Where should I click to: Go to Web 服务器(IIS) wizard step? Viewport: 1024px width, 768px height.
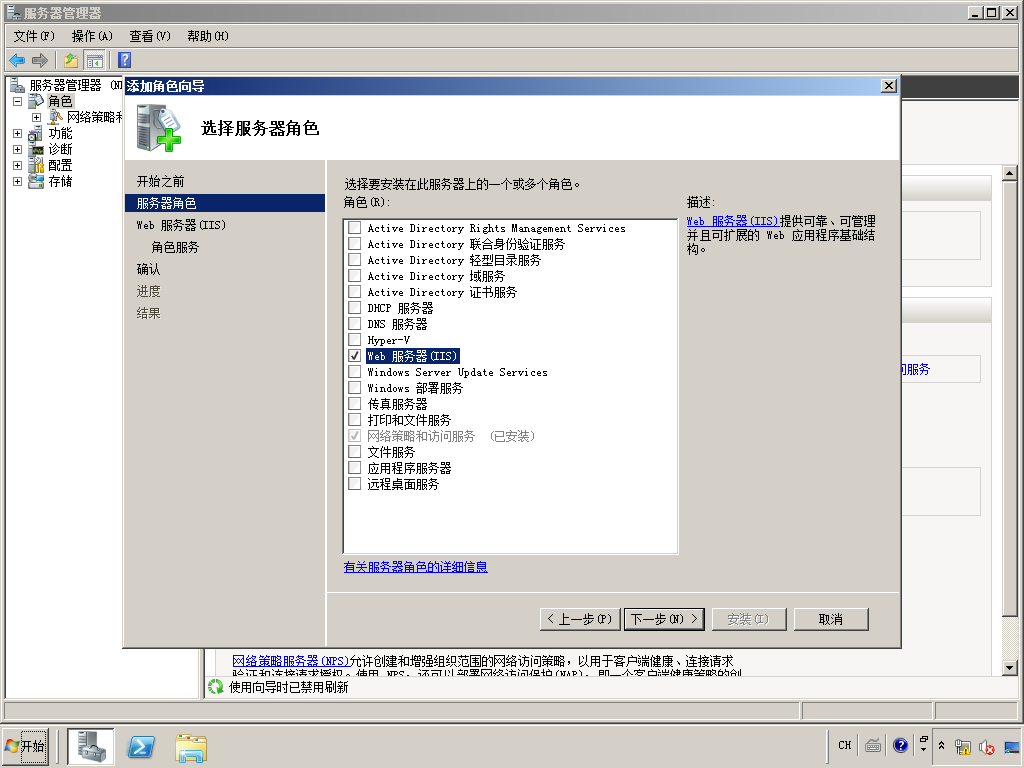pyautogui.click(x=181, y=225)
